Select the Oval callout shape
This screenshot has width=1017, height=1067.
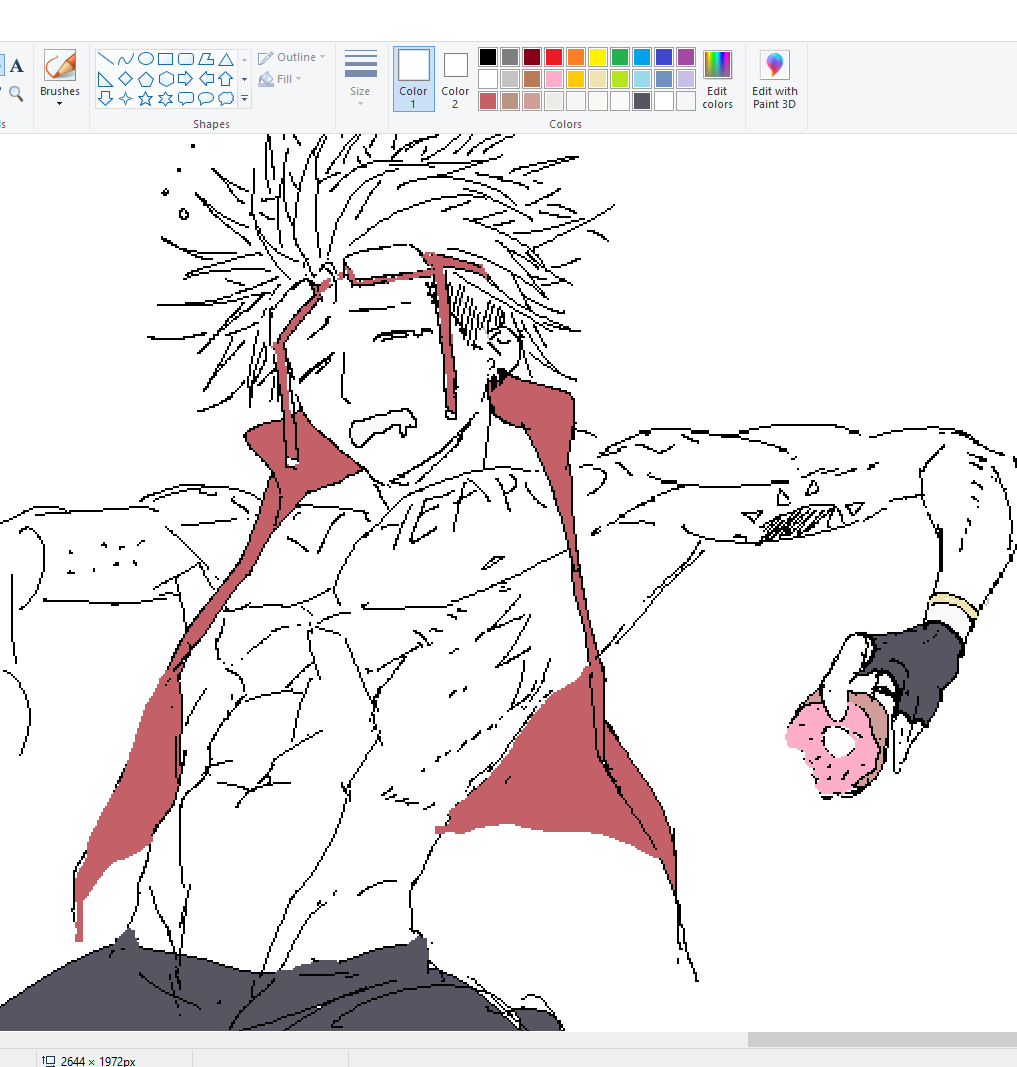tap(205, 99)
